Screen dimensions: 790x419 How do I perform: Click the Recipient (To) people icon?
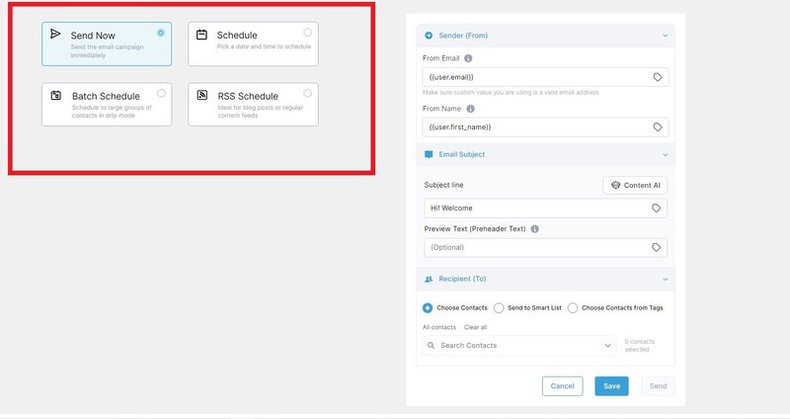(x=429, y=279)
